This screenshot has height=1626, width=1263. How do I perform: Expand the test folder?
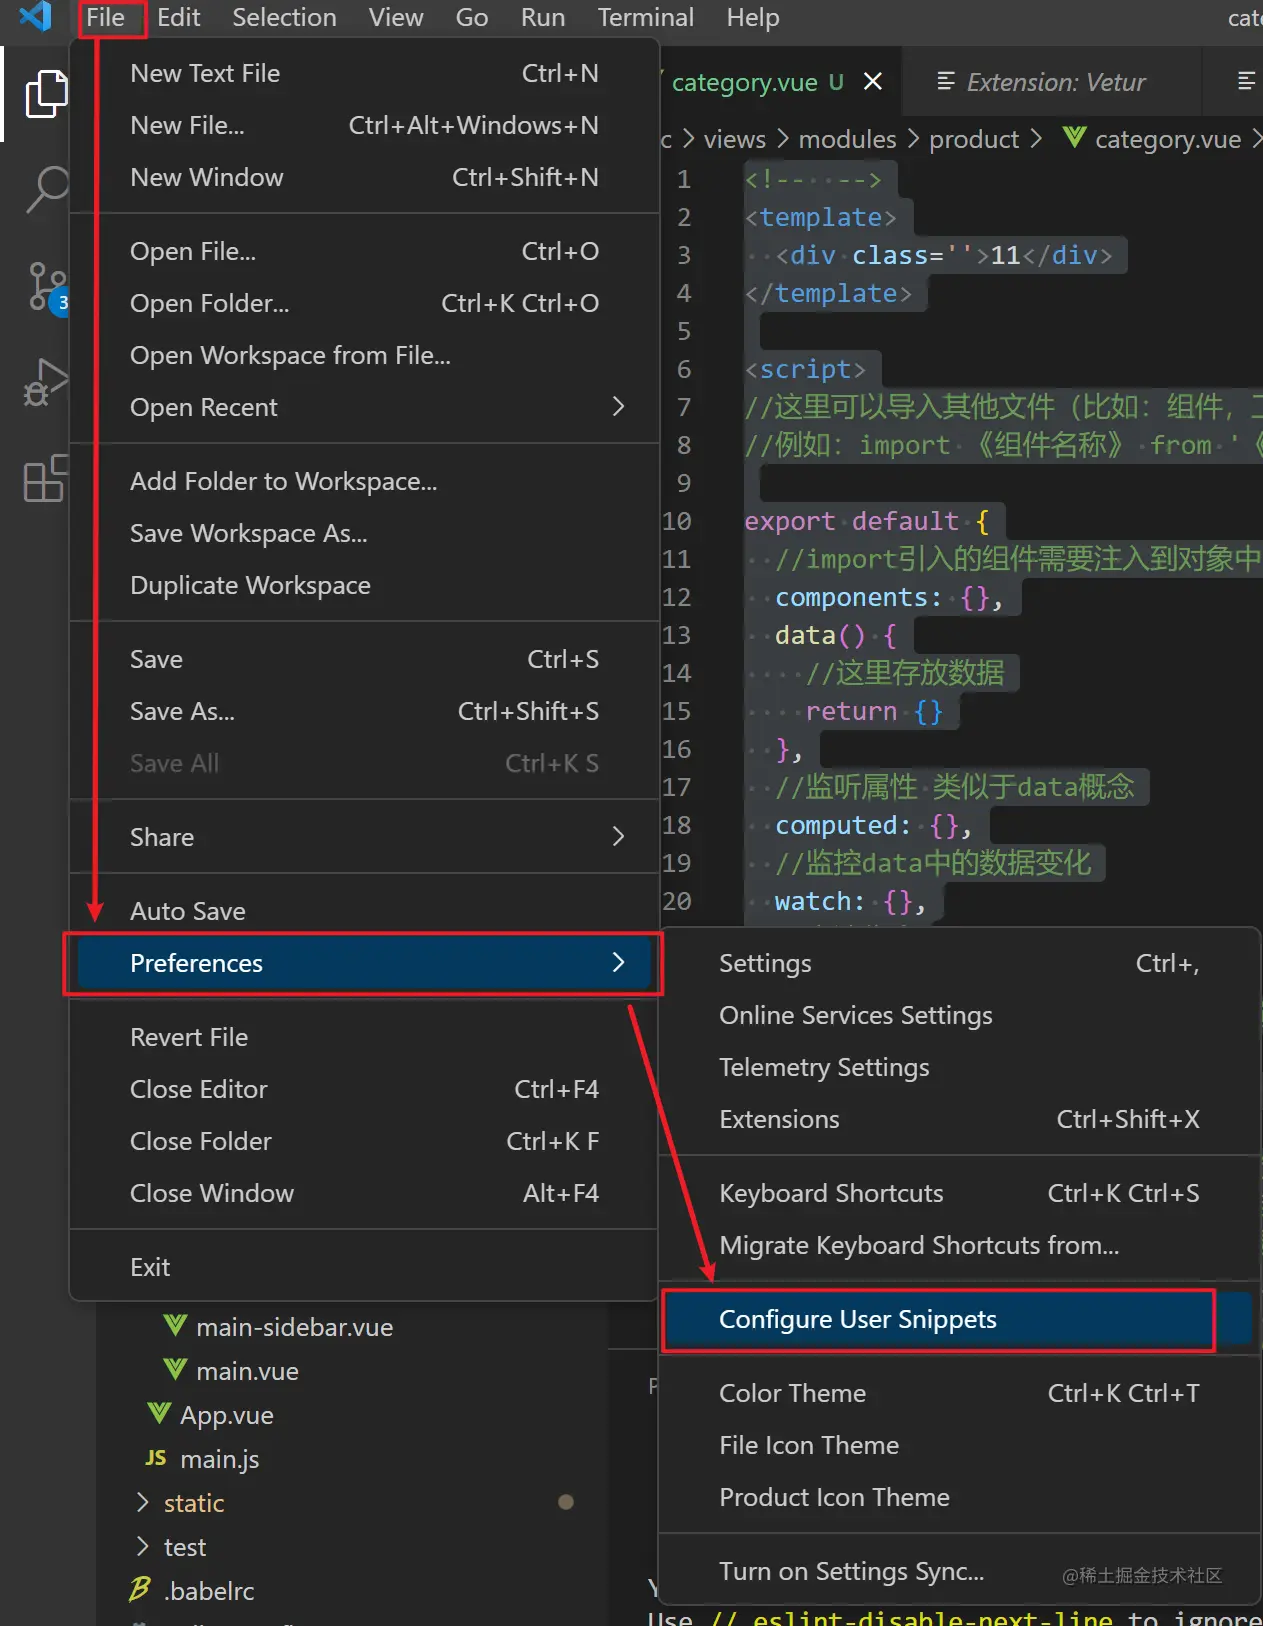[142, 1546]
